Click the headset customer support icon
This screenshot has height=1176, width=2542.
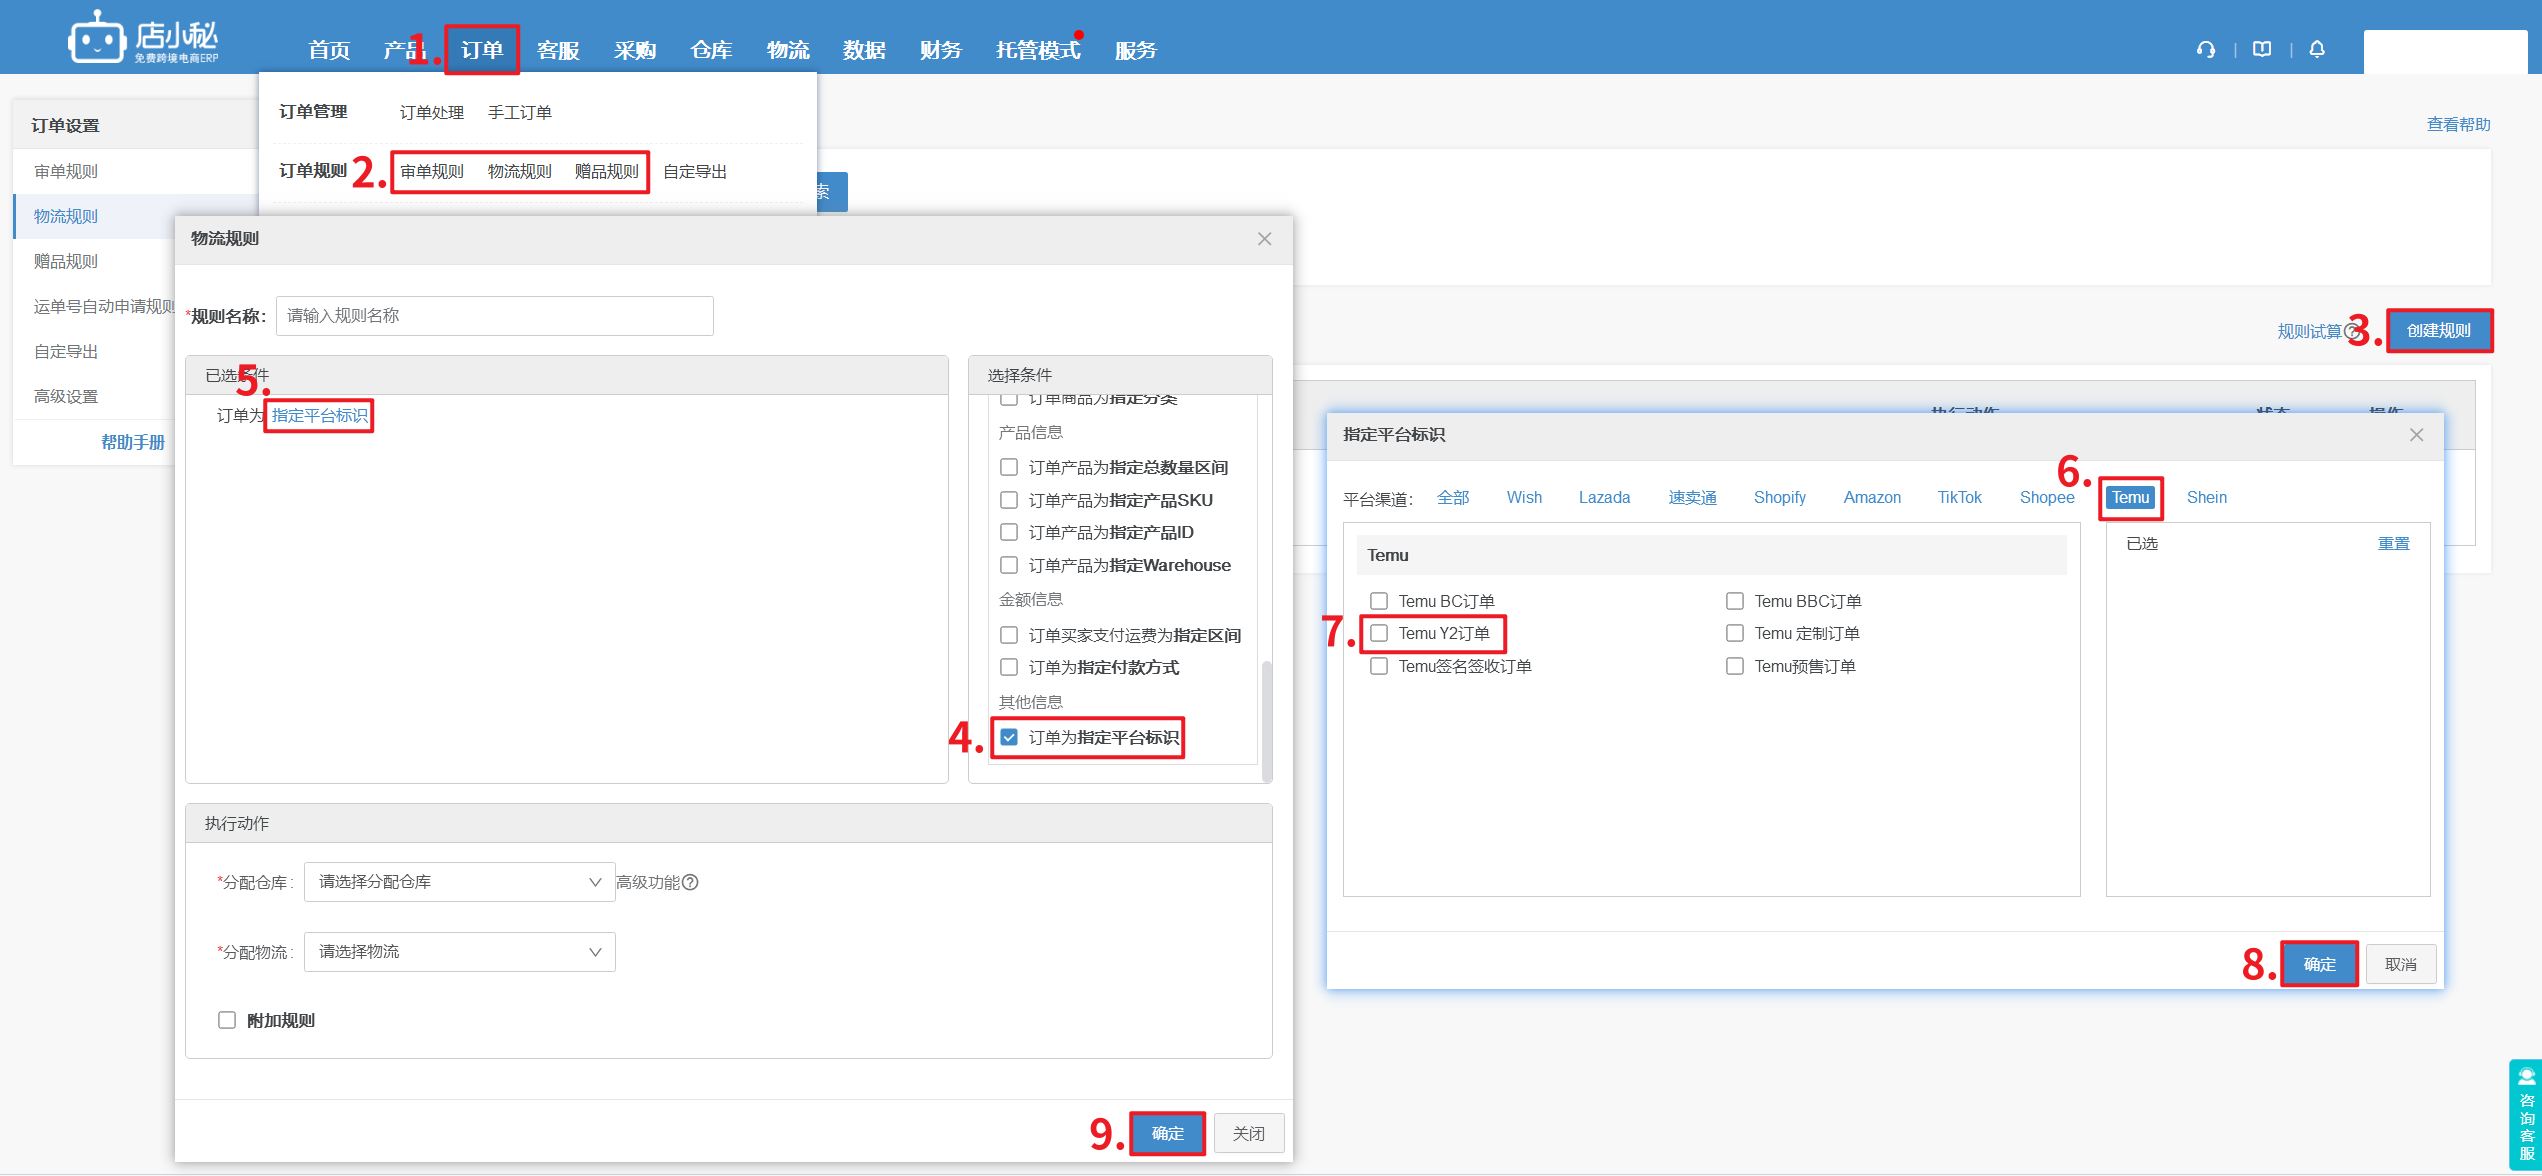click(2205, 50)
